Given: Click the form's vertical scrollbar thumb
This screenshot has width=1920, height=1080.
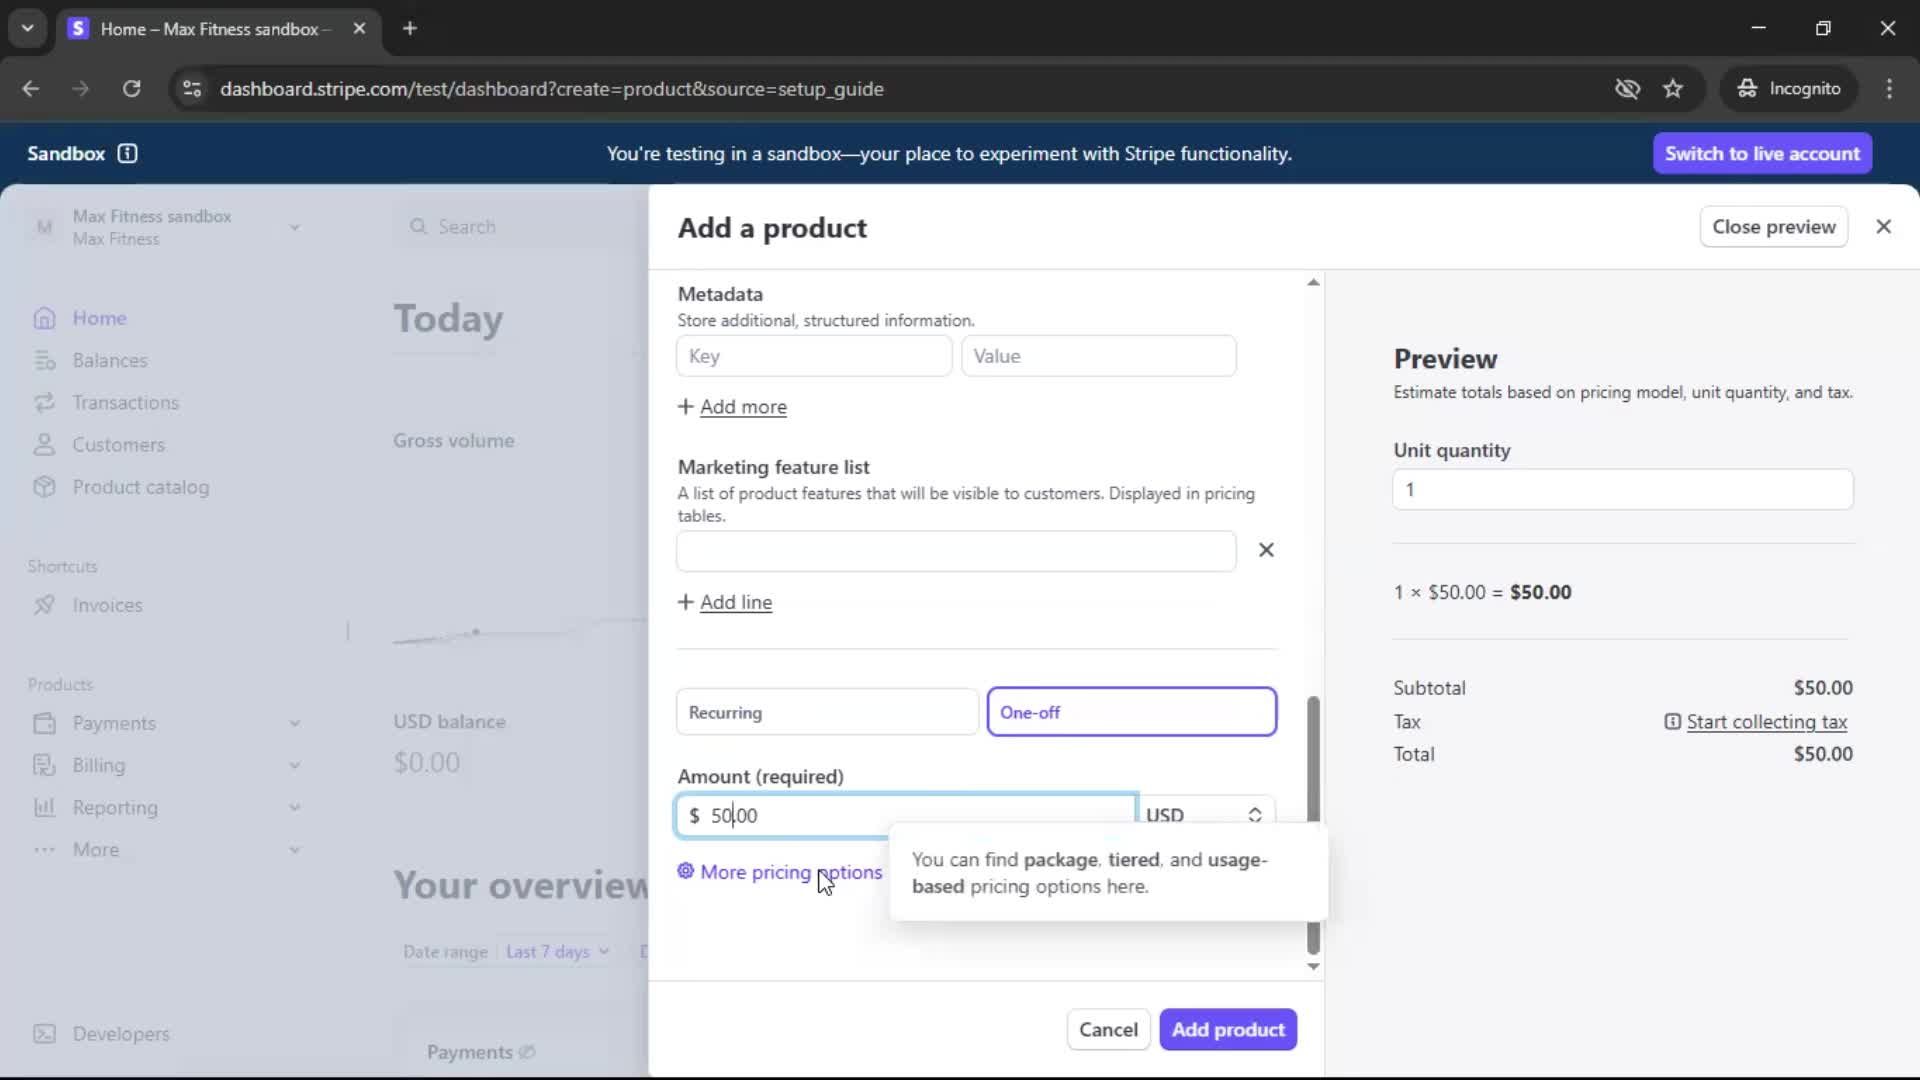Looking at the screenshot, I should tap(1313, 760).
